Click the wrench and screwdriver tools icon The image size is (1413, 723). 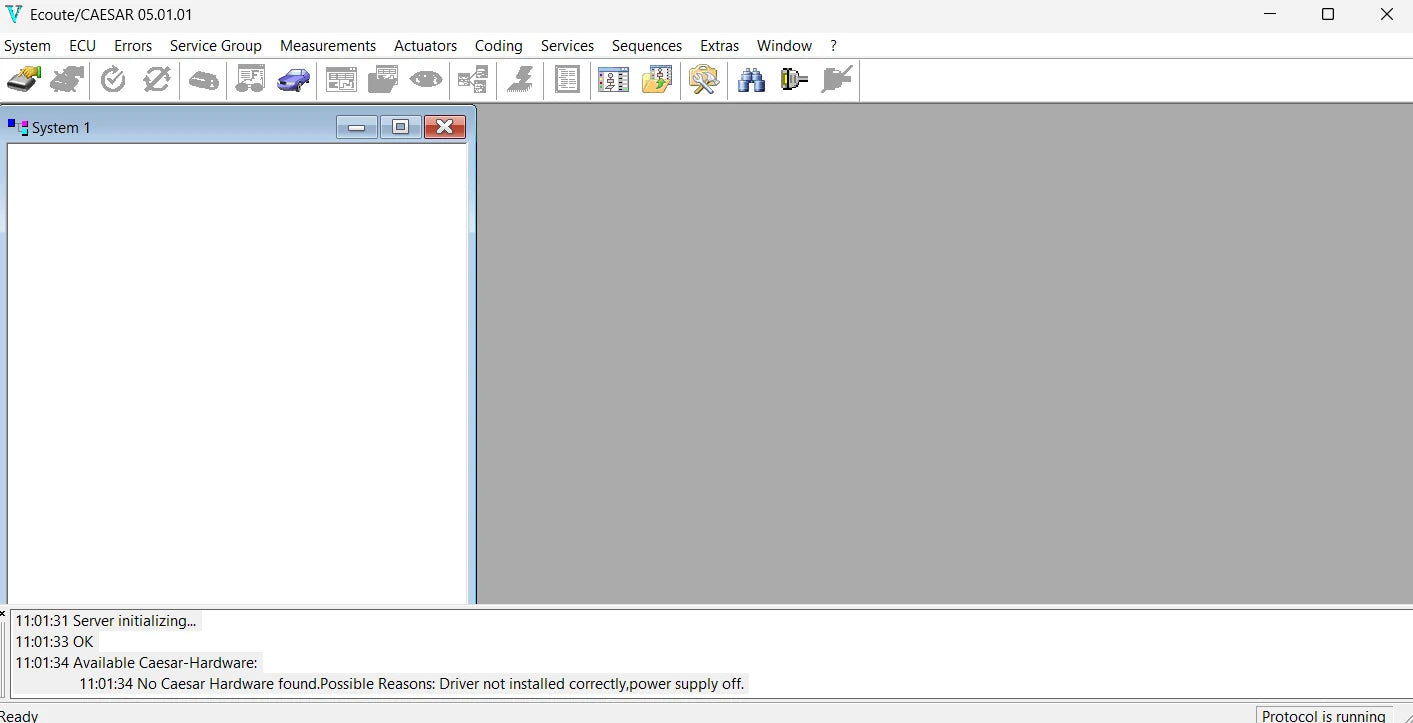pos(704,80)
